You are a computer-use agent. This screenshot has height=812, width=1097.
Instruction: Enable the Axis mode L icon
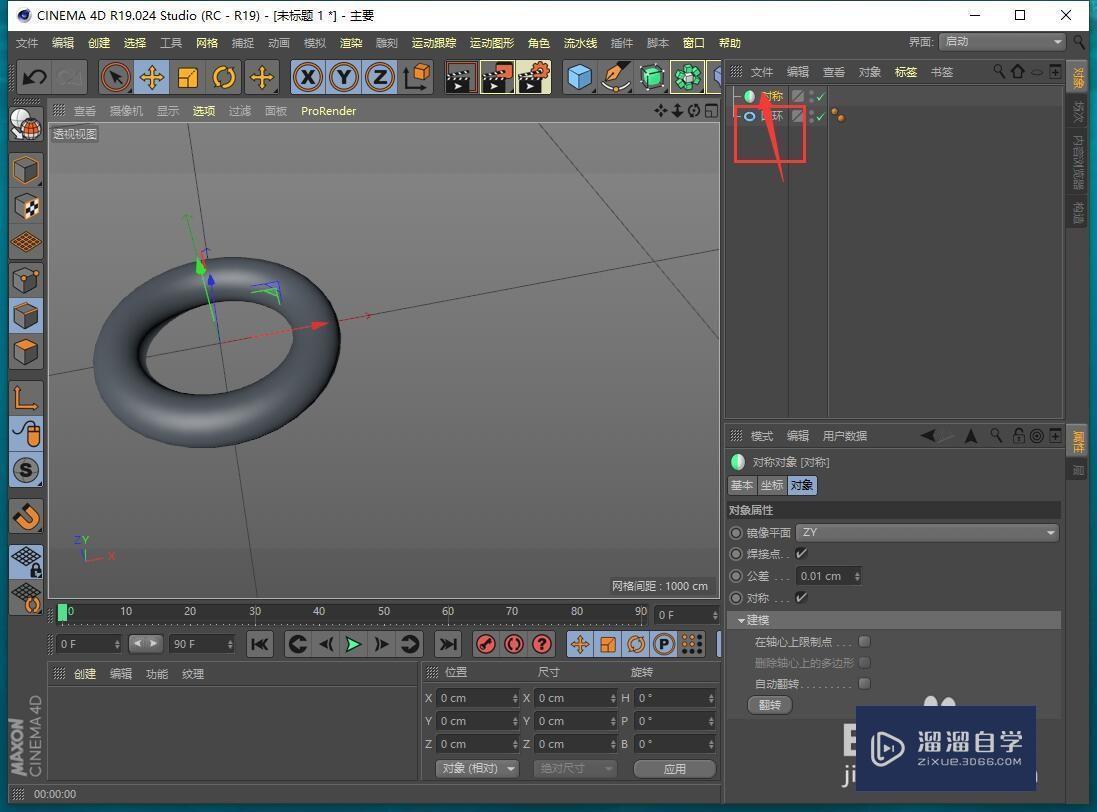click(26, 398)
